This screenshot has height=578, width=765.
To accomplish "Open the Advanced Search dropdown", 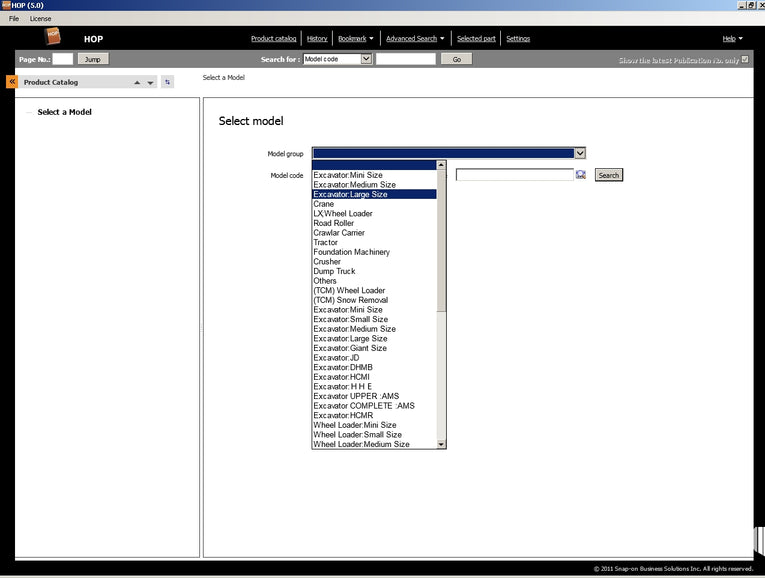I will (415, 38).
